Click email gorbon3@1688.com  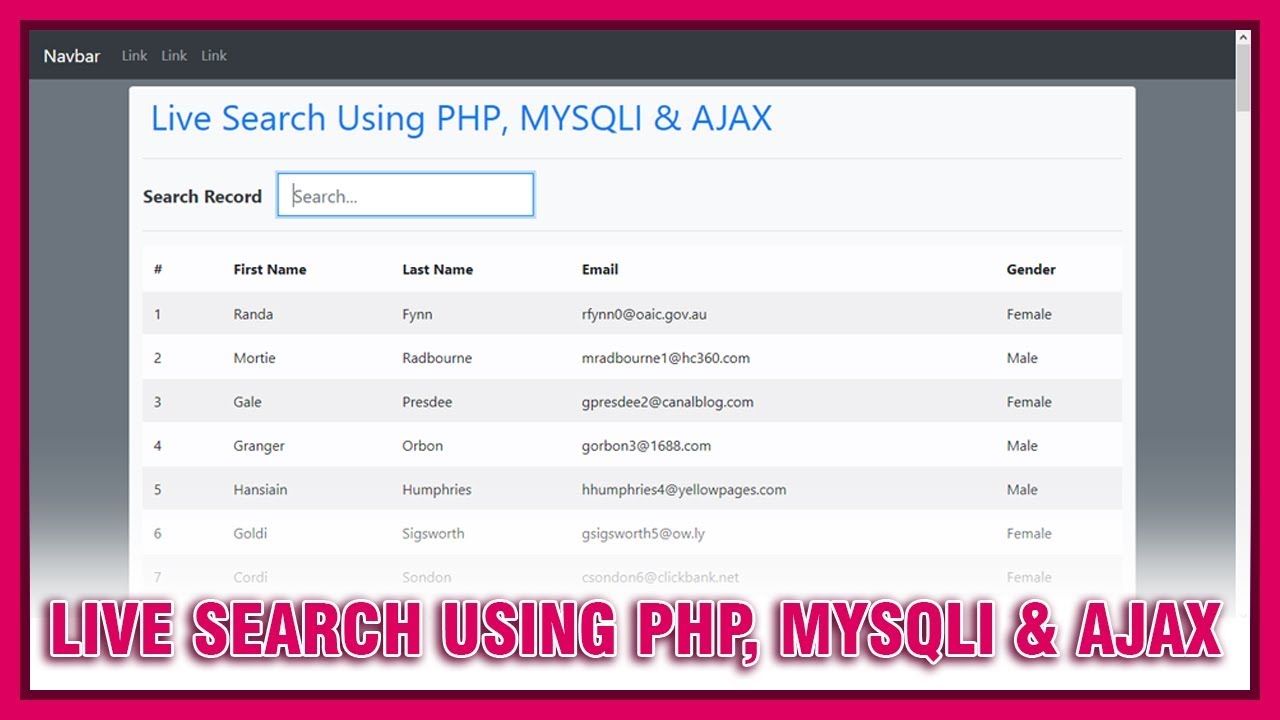click(646, 446)
